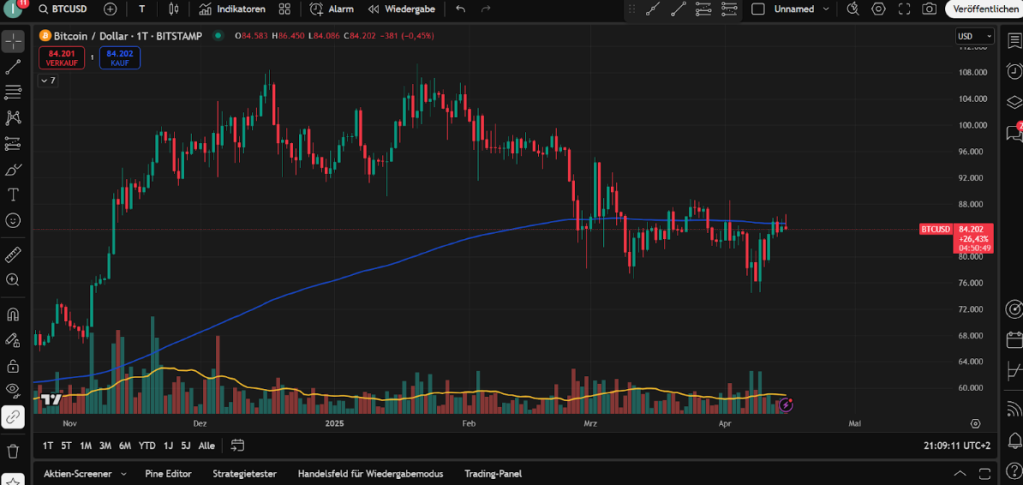The height and width of the screenshot is (485, 1023).
Task: Open the T timeframe interval selector
Action: 142,9
